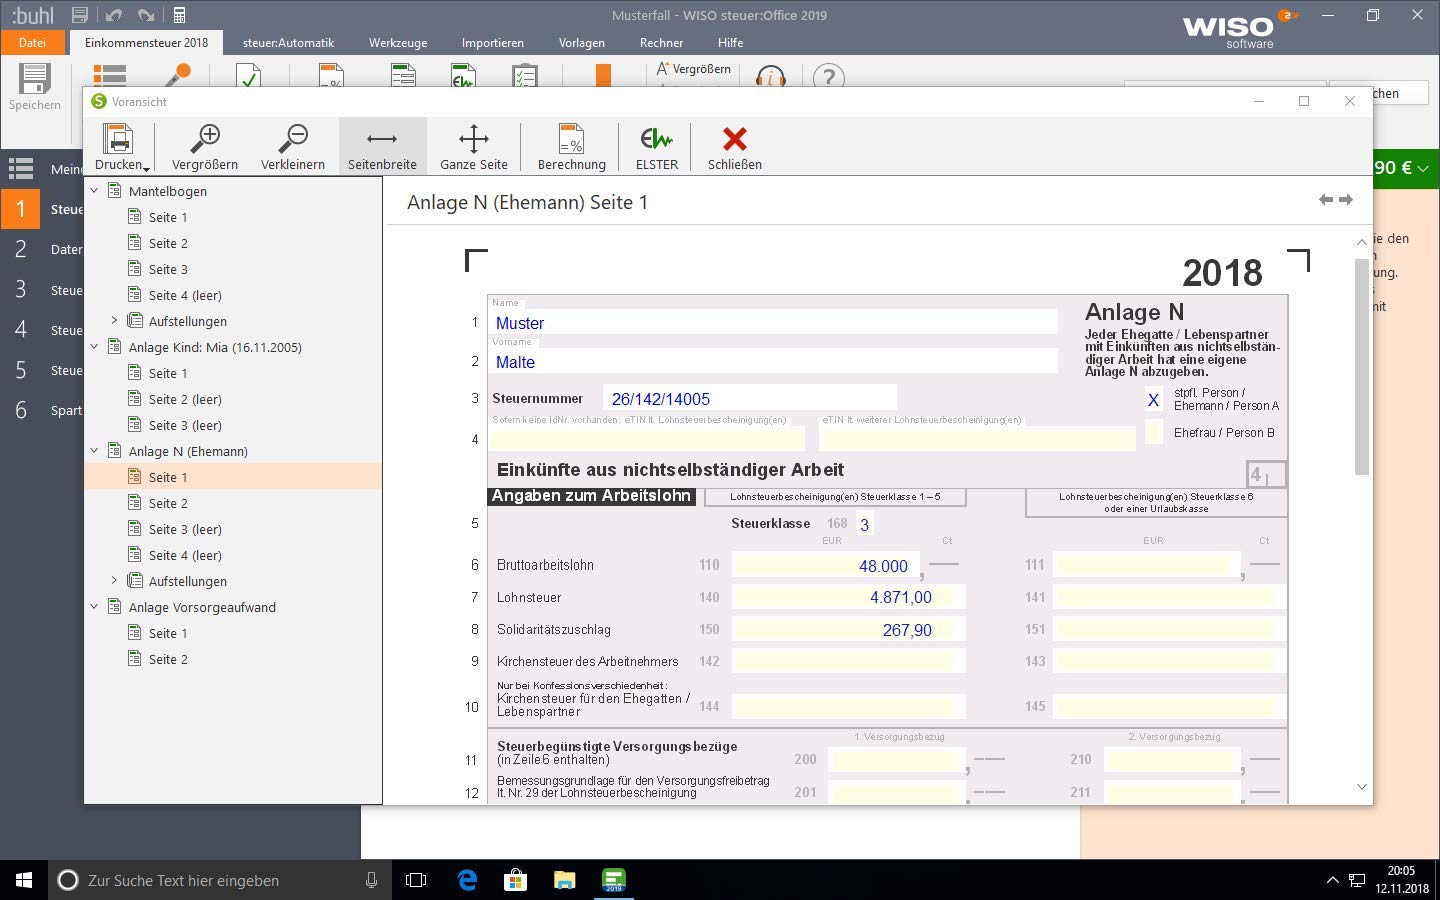Select Anlage N Seite 3 (leer)

(185, 529)
